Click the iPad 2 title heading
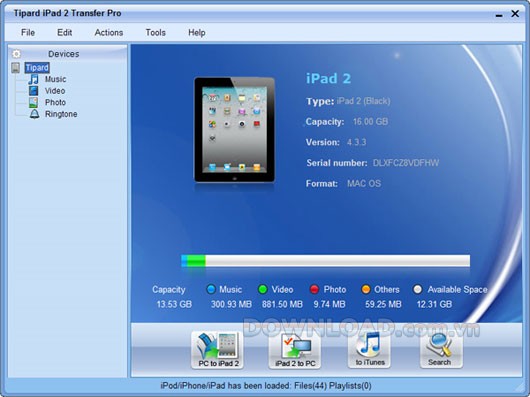 click(328, 79)
